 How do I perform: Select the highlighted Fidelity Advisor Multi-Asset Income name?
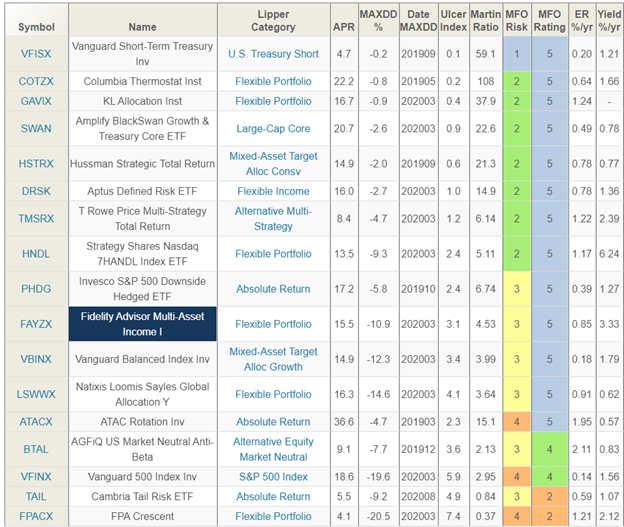[x=142, y=324]
